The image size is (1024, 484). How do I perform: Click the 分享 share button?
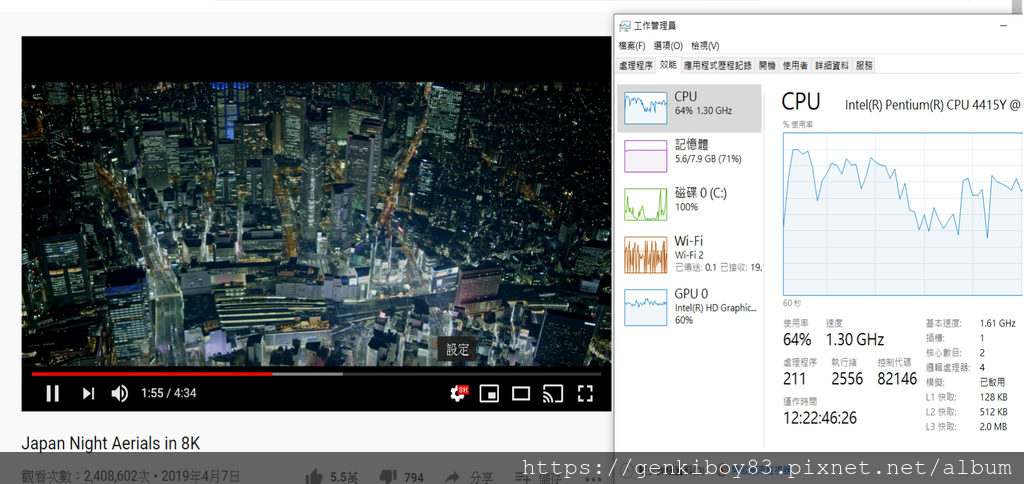point(471,477)
